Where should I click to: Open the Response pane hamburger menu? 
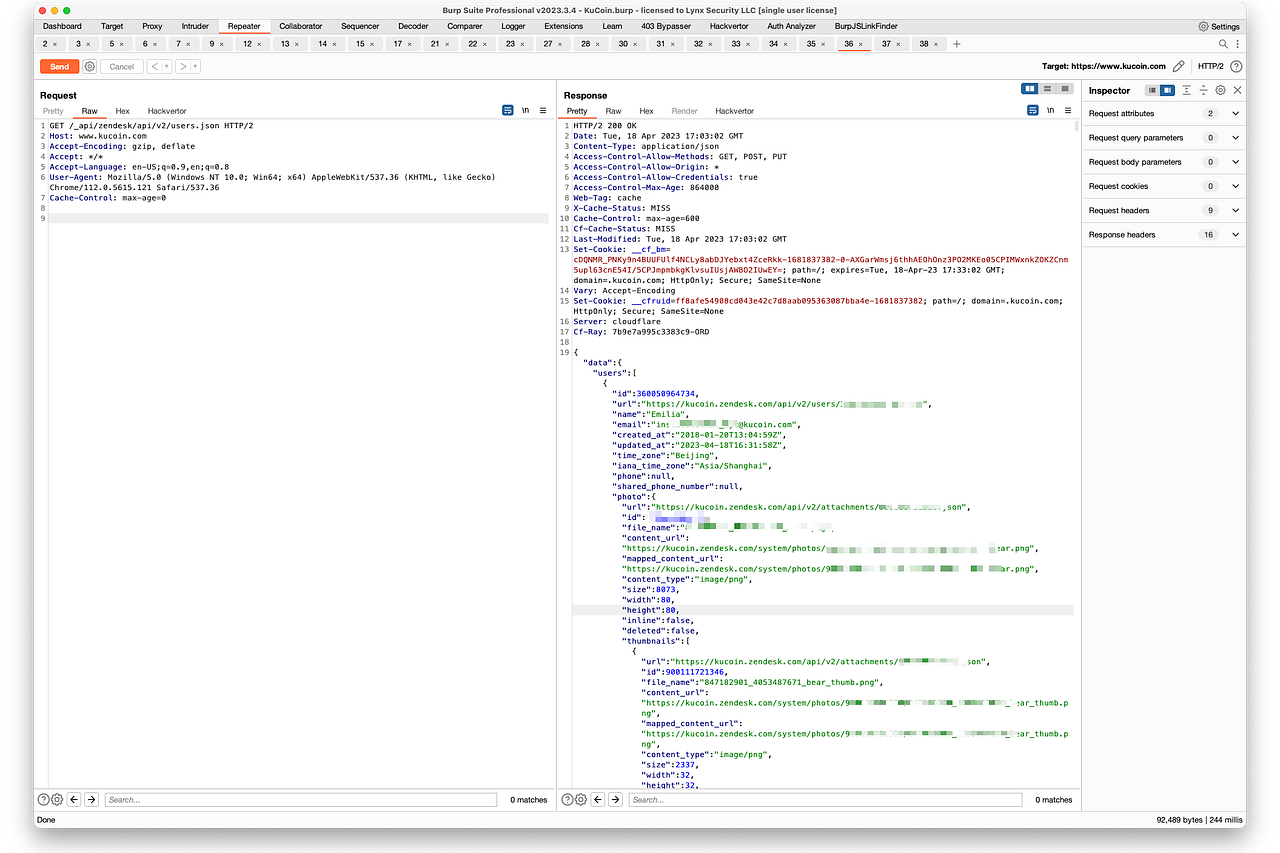[x=1067, y=110]
